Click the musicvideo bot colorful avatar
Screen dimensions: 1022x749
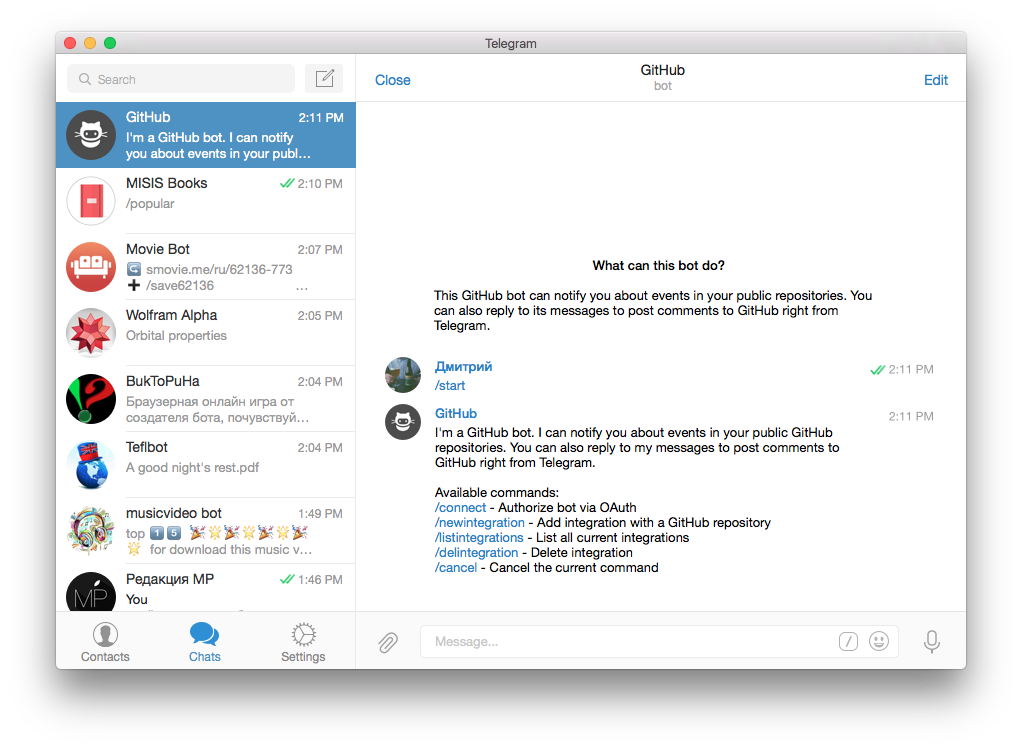click(91, 531)
